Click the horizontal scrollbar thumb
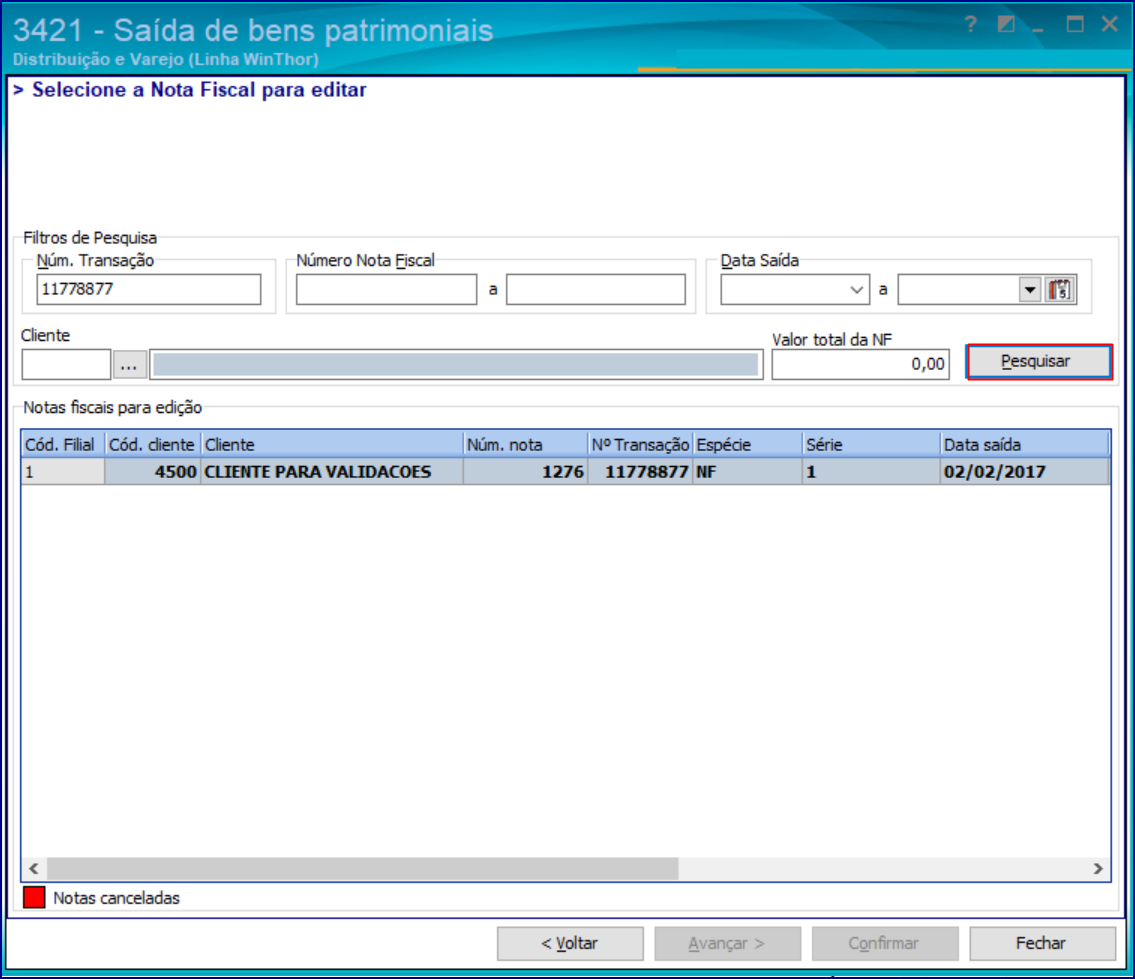The height and width of the screenshot is (979, 1135). [363, 868]
